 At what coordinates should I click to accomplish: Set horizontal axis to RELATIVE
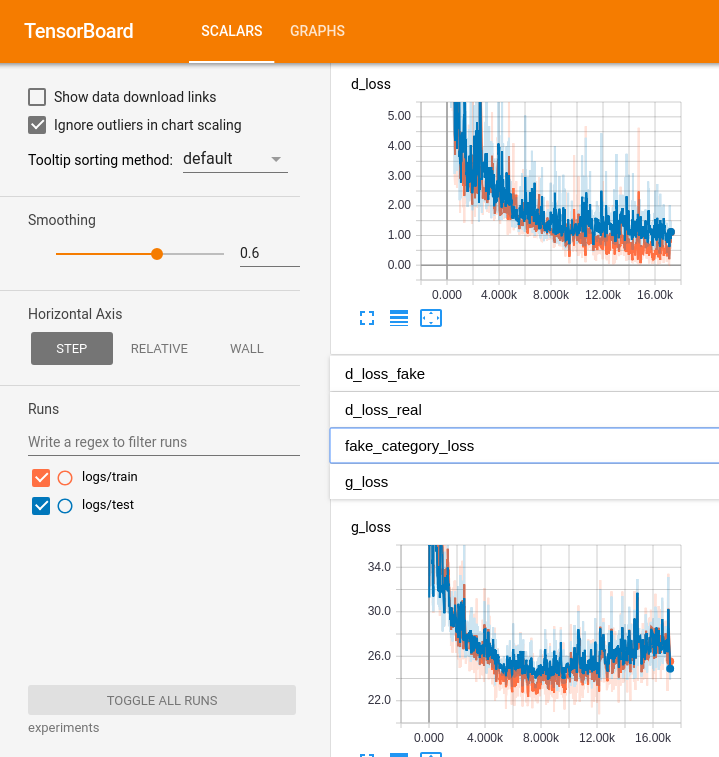[x=159, y=349]
